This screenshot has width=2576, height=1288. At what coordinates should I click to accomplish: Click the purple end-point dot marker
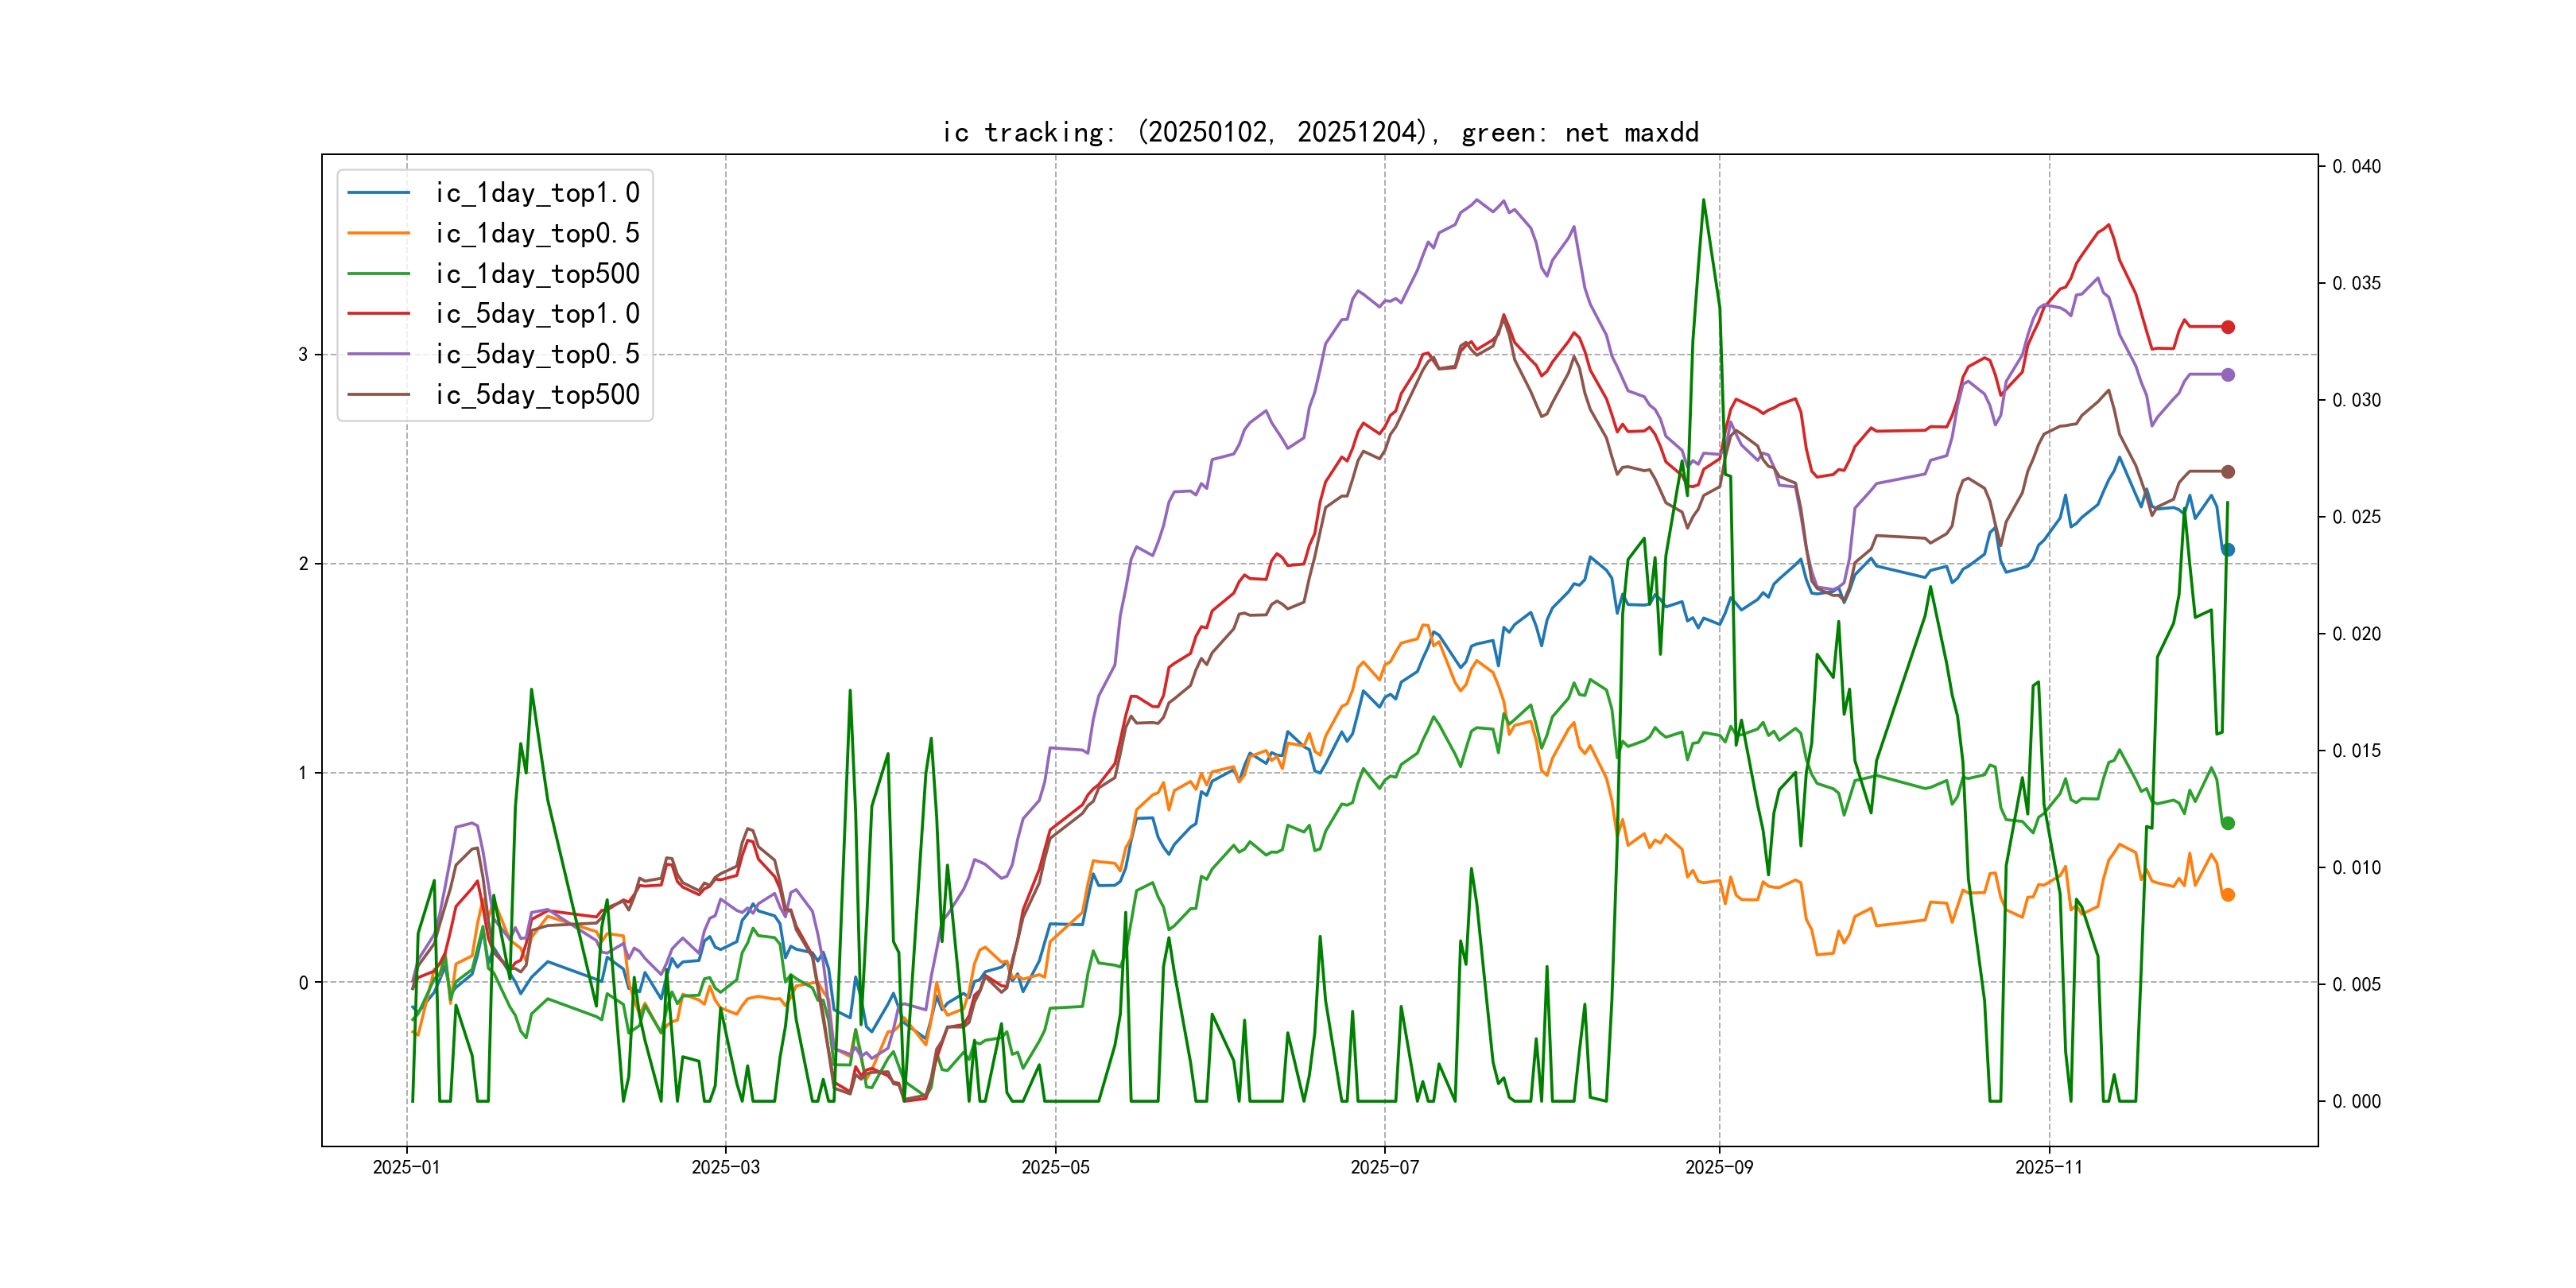(x=2228, y=375)
